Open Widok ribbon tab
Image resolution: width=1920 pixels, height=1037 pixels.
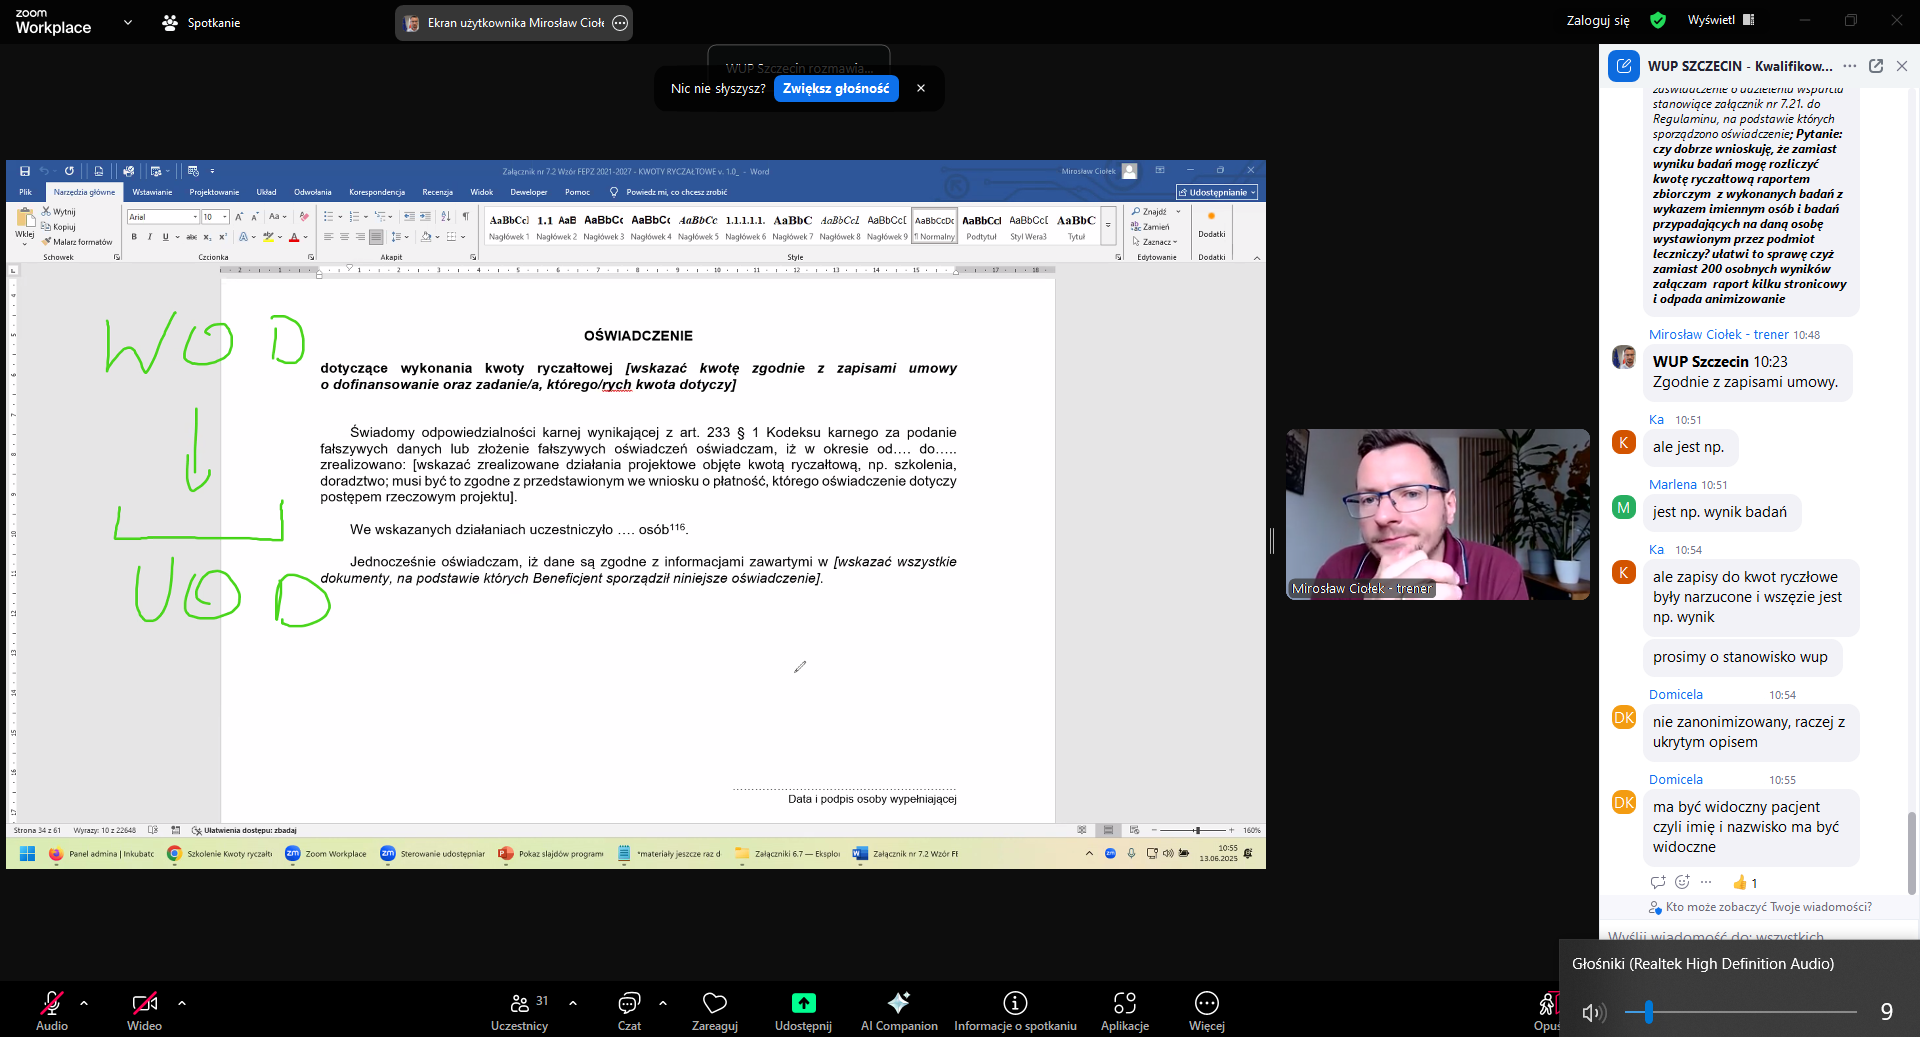pos(481,192)
